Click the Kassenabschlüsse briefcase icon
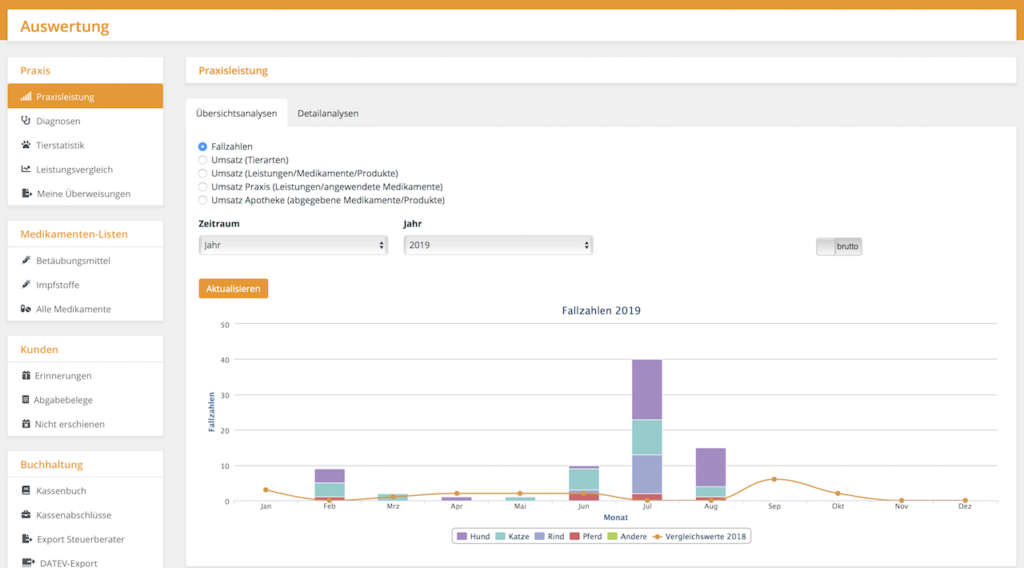 click(x=26, y=515)
